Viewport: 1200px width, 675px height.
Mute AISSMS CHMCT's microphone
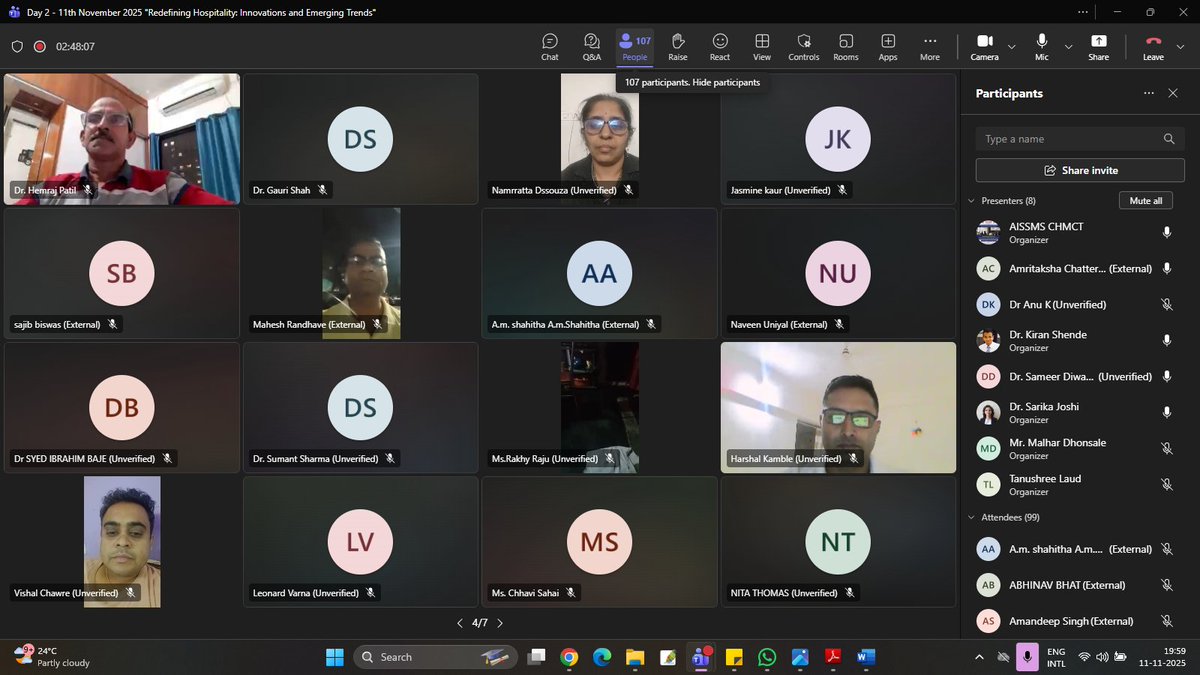coord(1166,232)
